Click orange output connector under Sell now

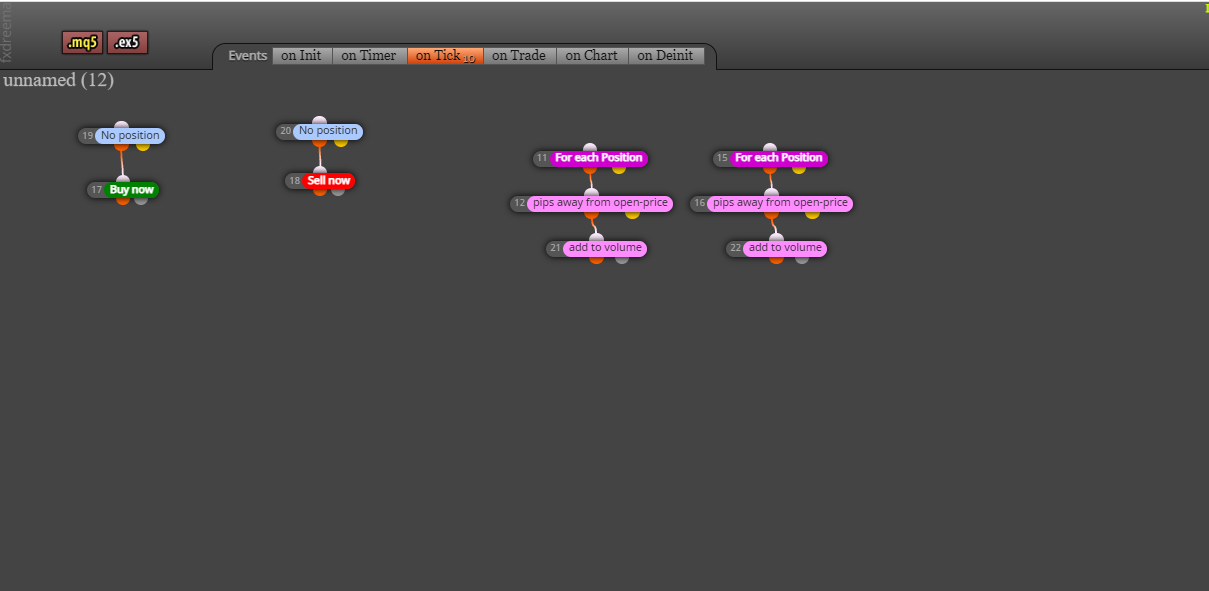point(320,191)
